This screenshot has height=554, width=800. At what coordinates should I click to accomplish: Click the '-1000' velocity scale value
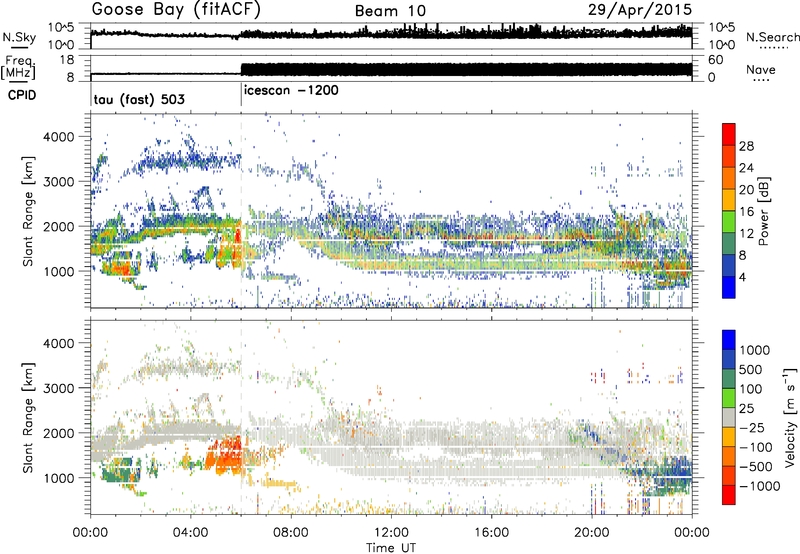tap(760, 486)
